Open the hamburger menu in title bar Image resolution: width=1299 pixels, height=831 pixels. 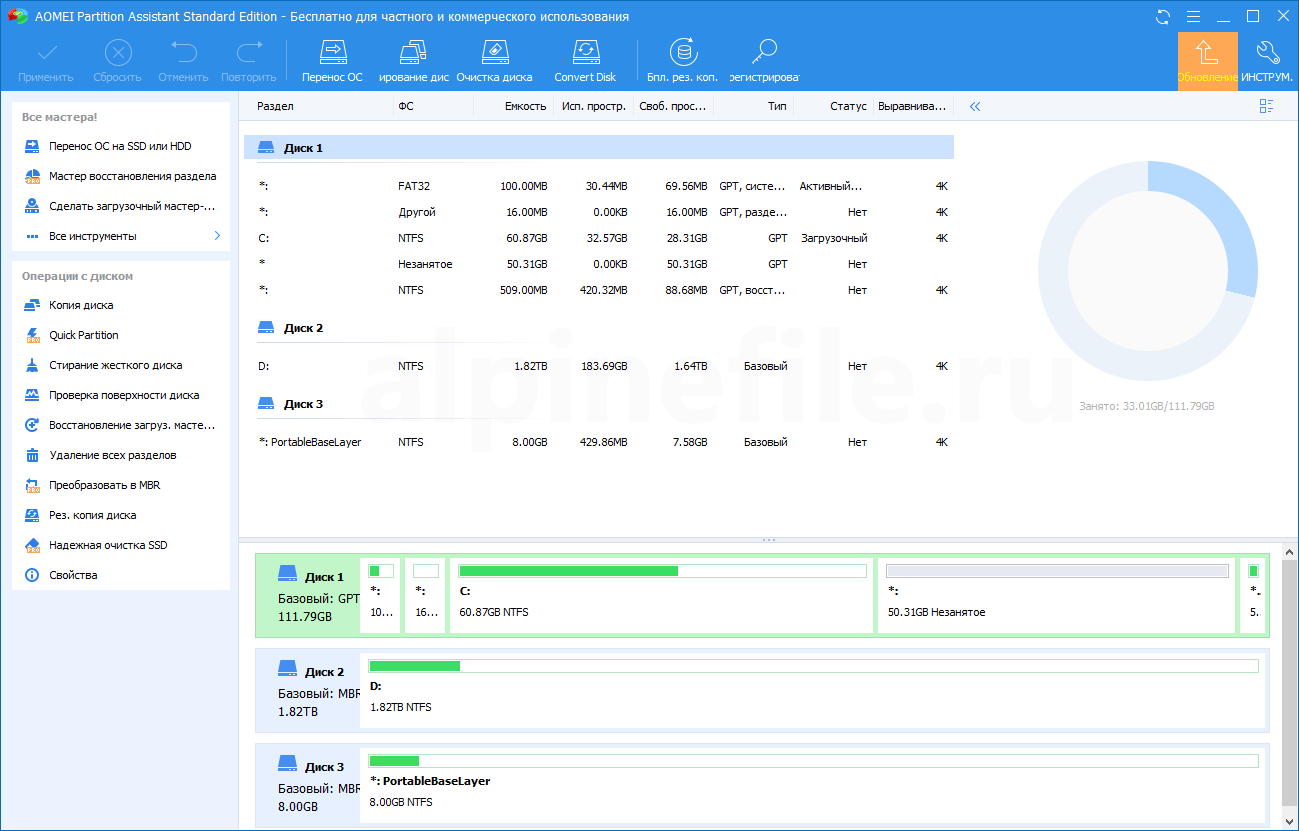point(1193,17)
